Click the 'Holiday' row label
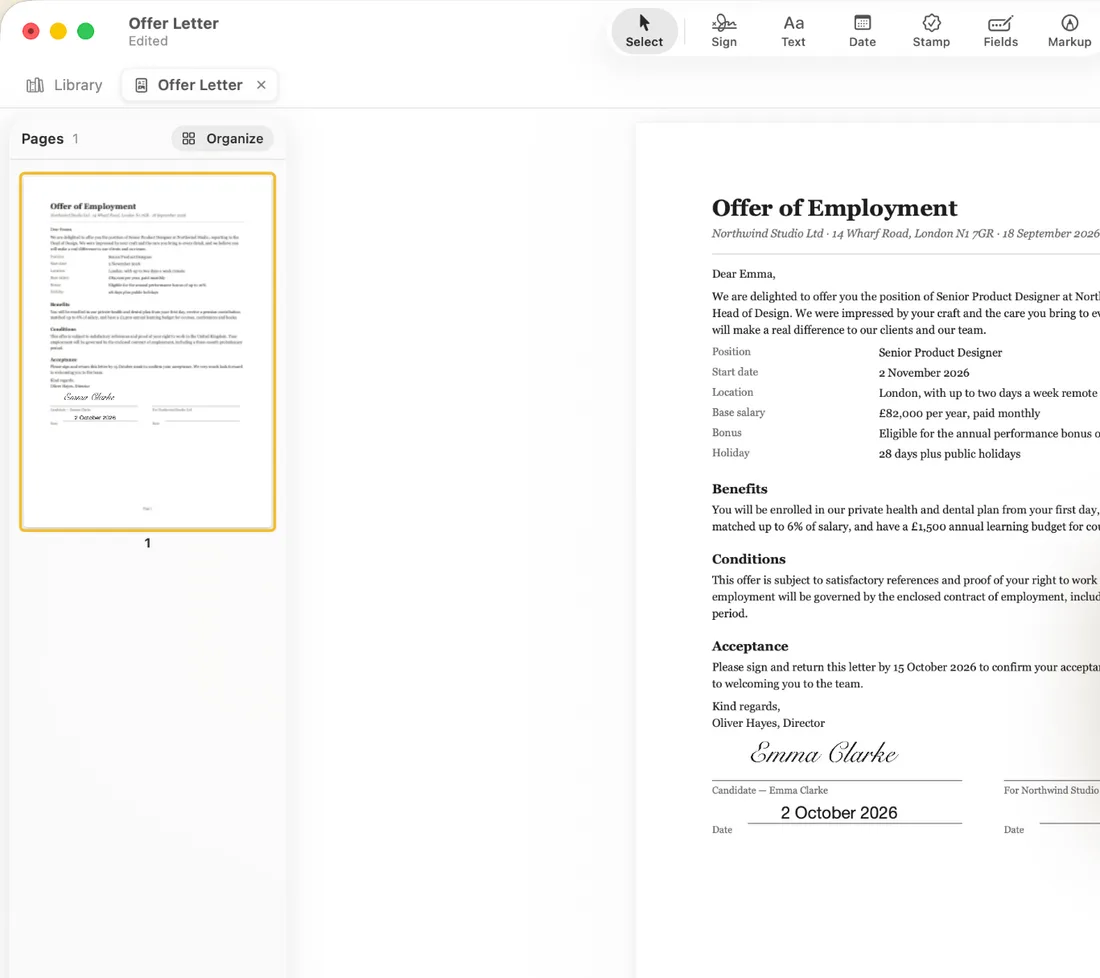Viewport: 1100px width, 978px height. click(730, 453)
